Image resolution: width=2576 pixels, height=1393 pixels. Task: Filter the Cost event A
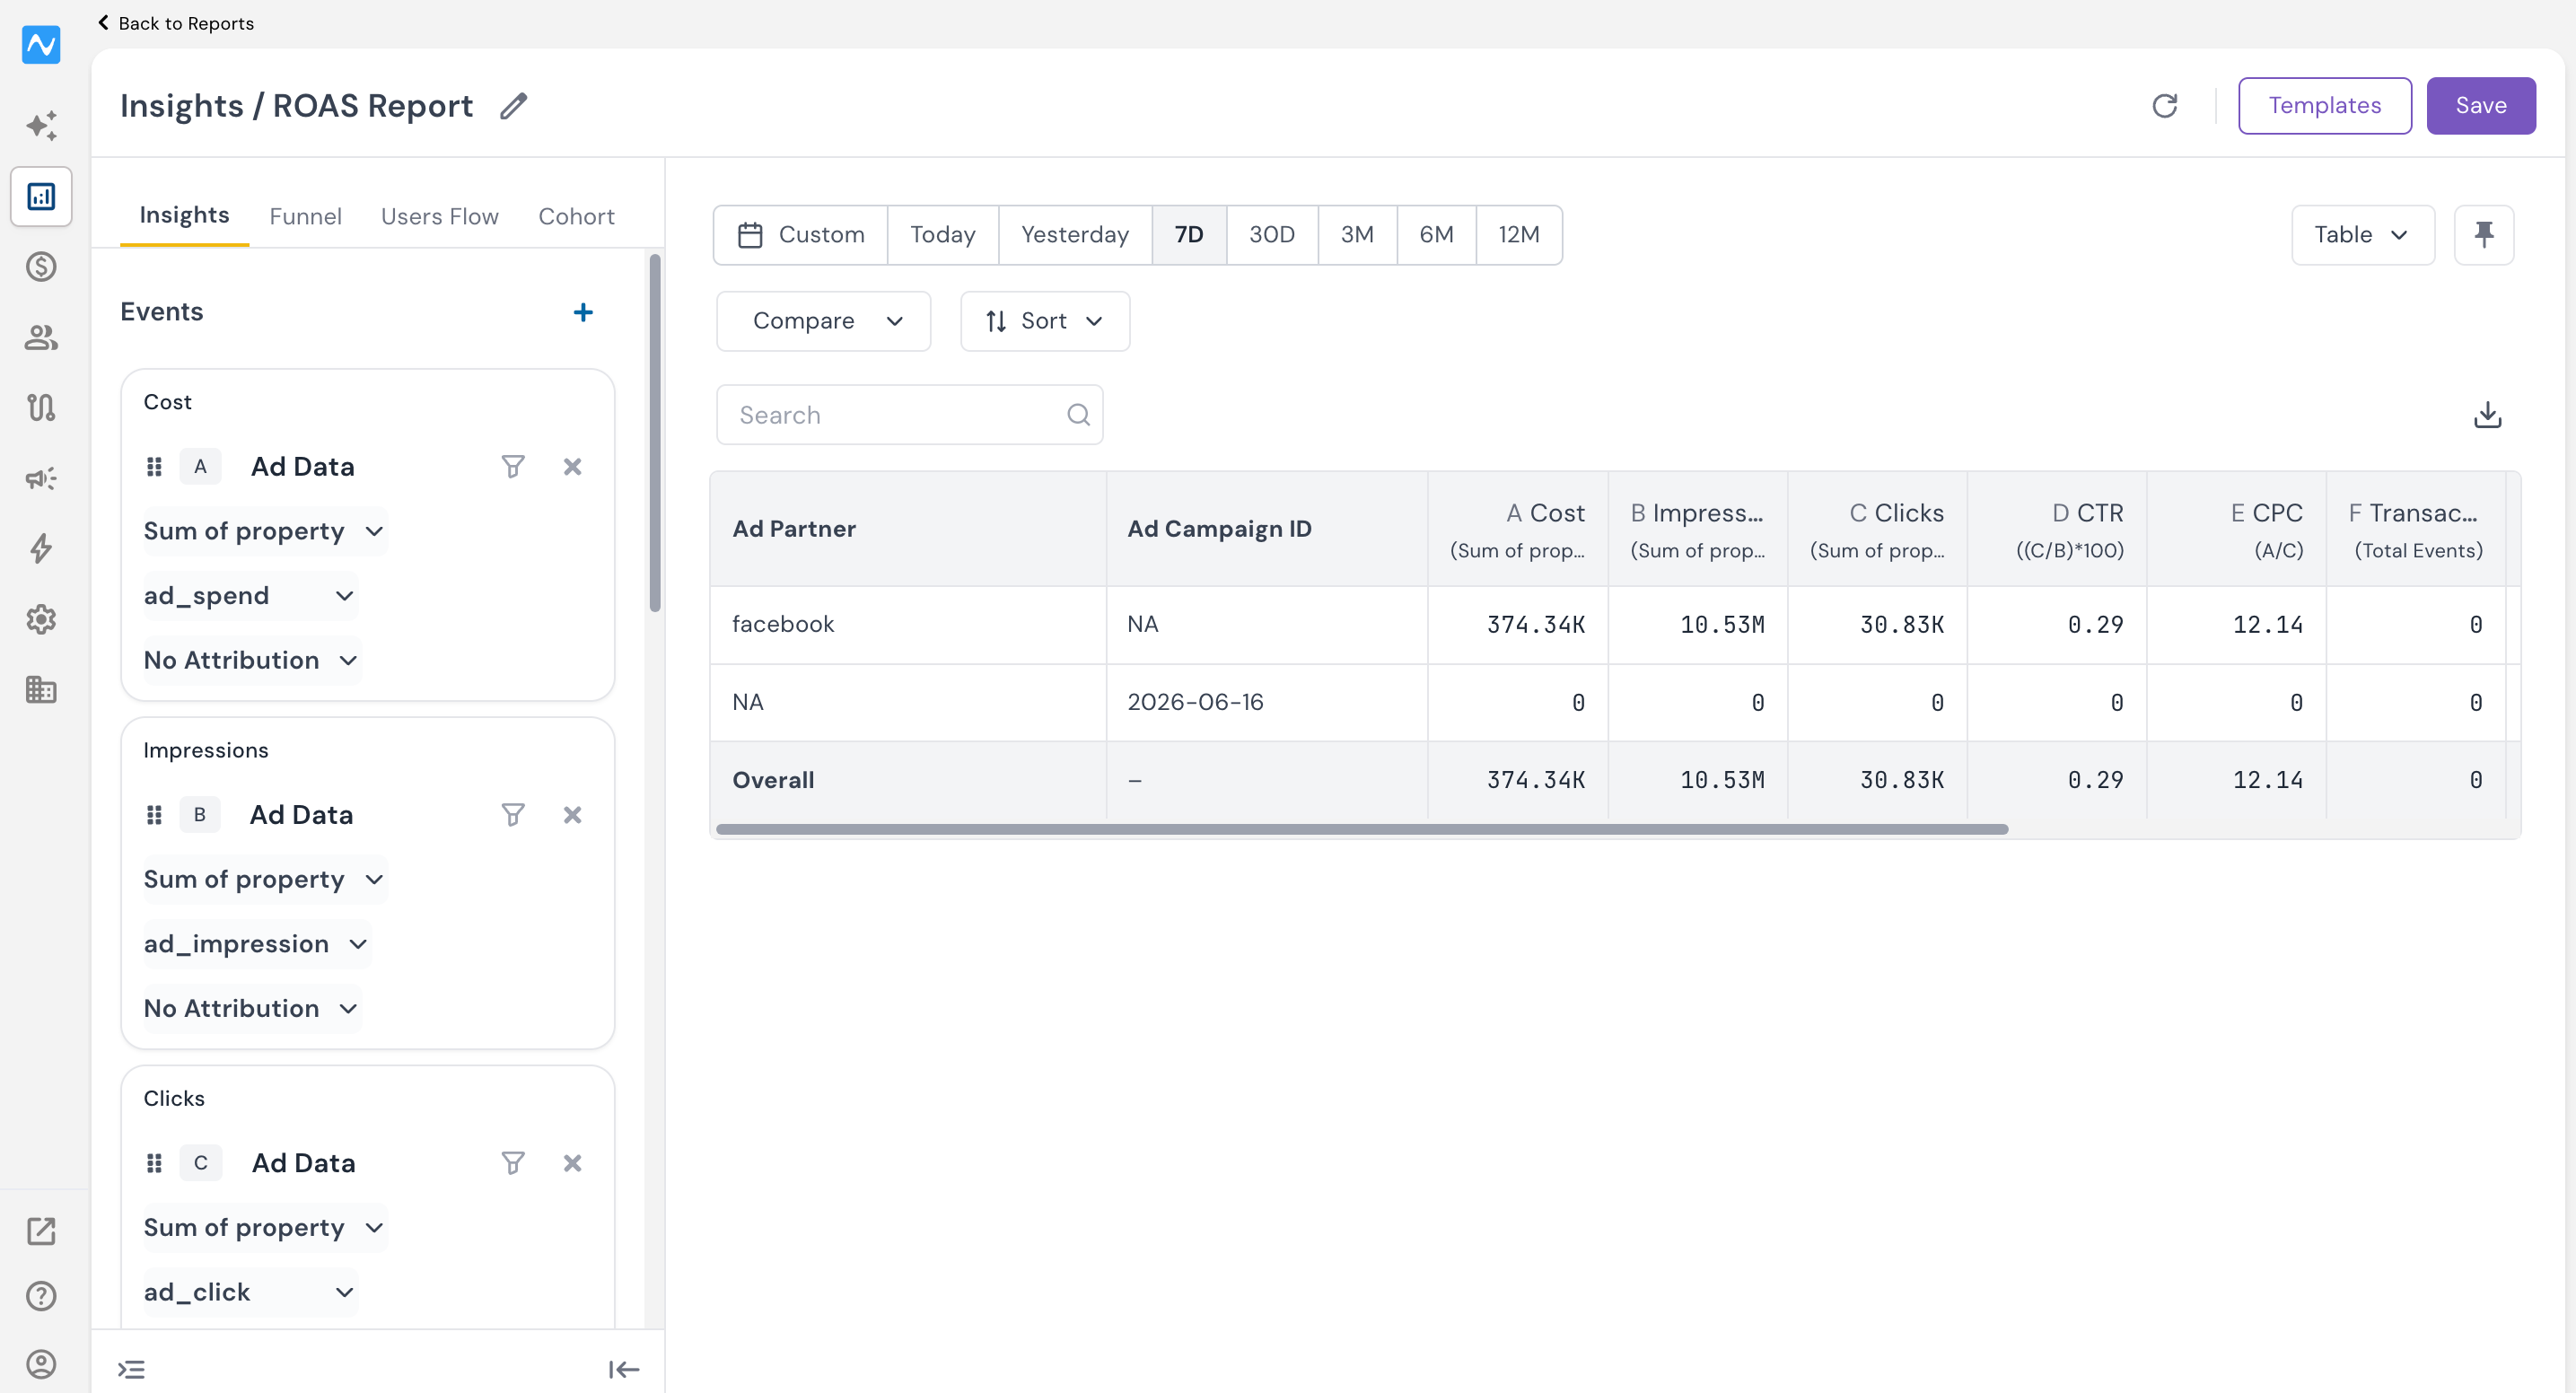(513, 467)
